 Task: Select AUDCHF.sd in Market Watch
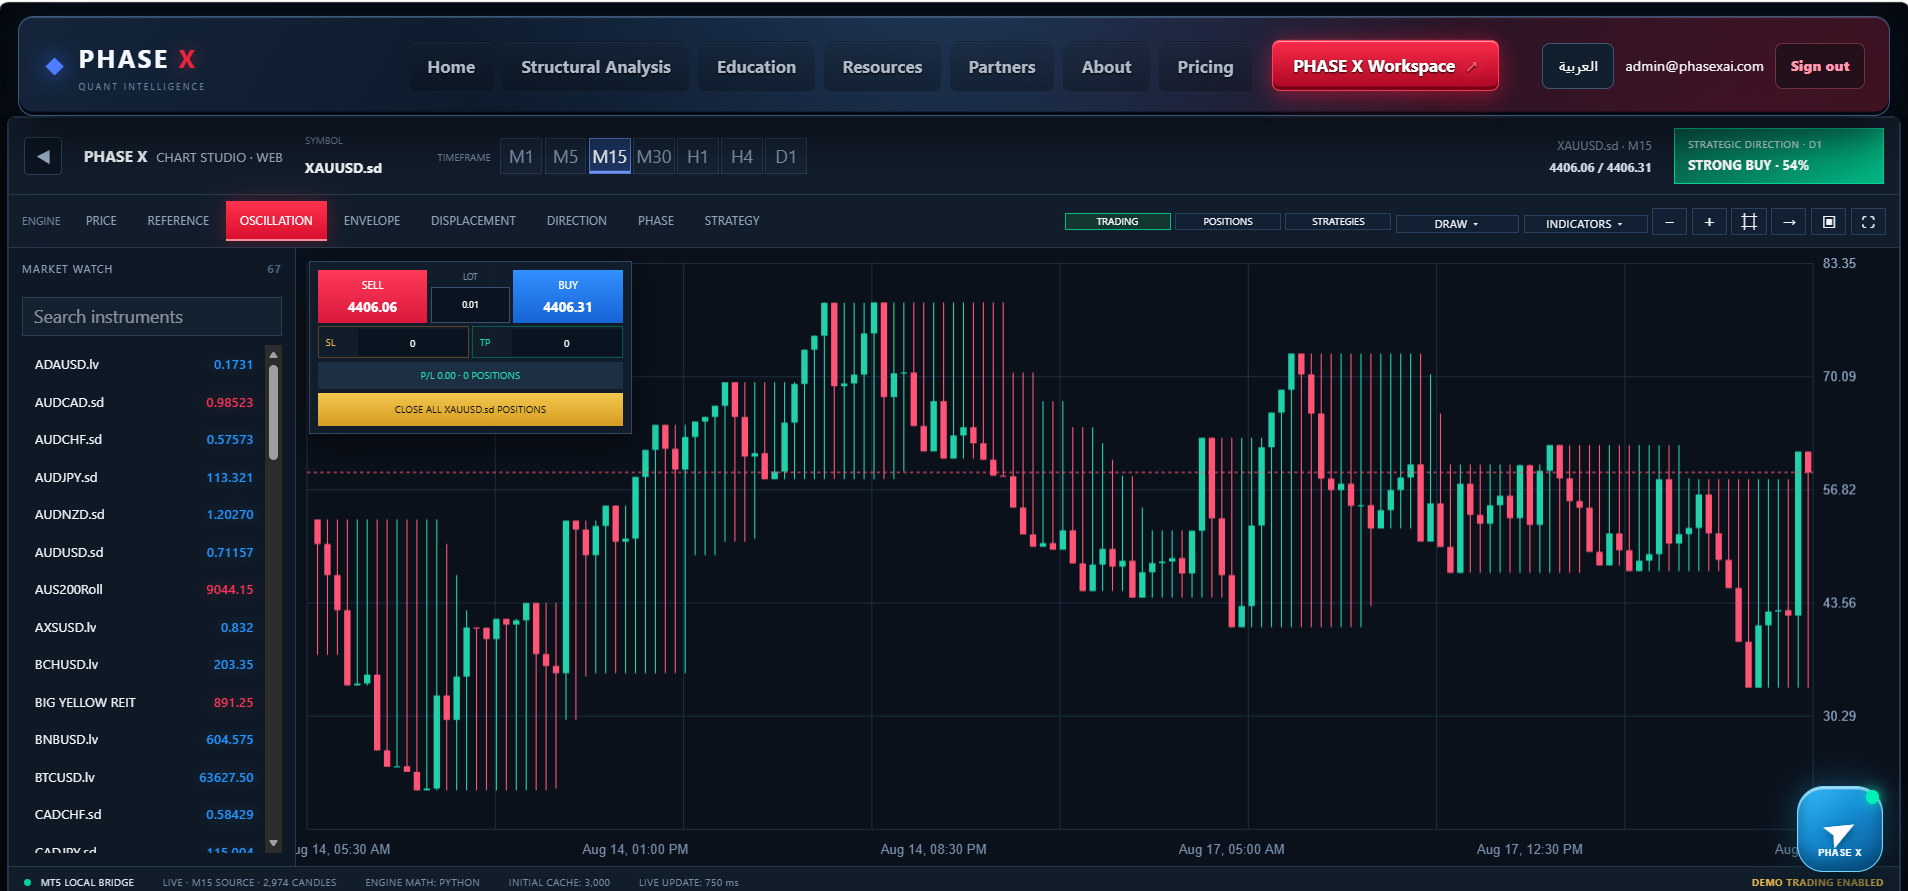144,440
